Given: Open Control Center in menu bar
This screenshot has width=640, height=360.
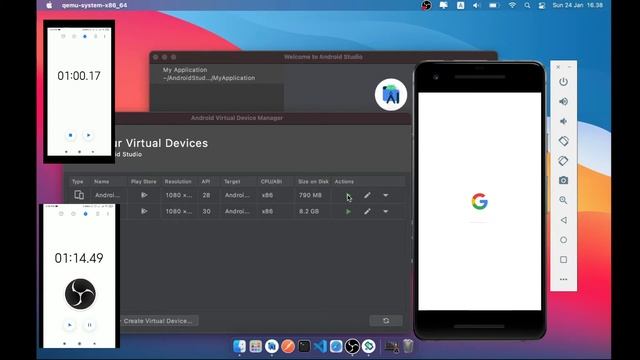Looking at the screenshot, I should 542,5.
